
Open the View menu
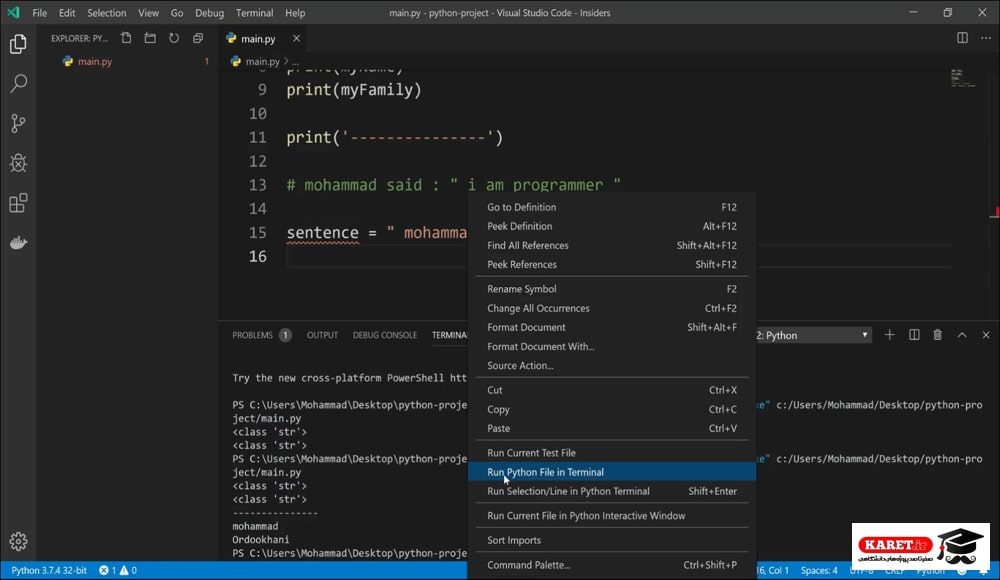tap(149, 13)
